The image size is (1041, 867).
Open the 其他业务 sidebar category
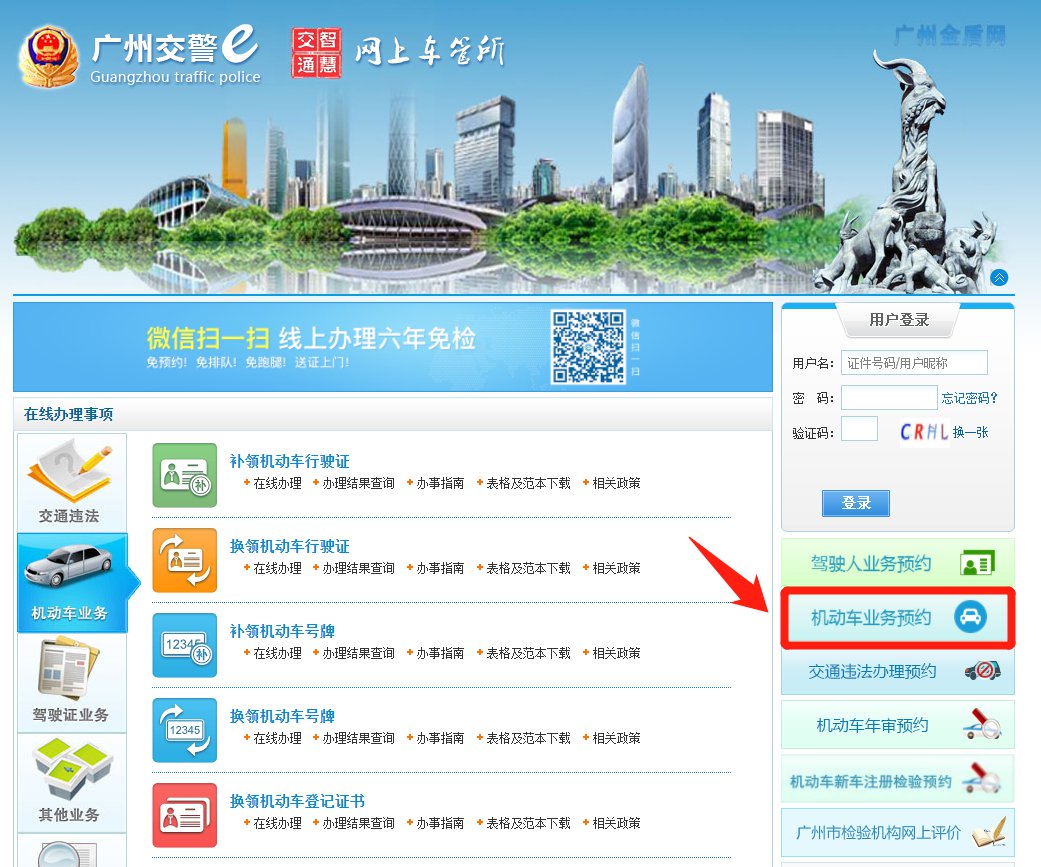72,783
